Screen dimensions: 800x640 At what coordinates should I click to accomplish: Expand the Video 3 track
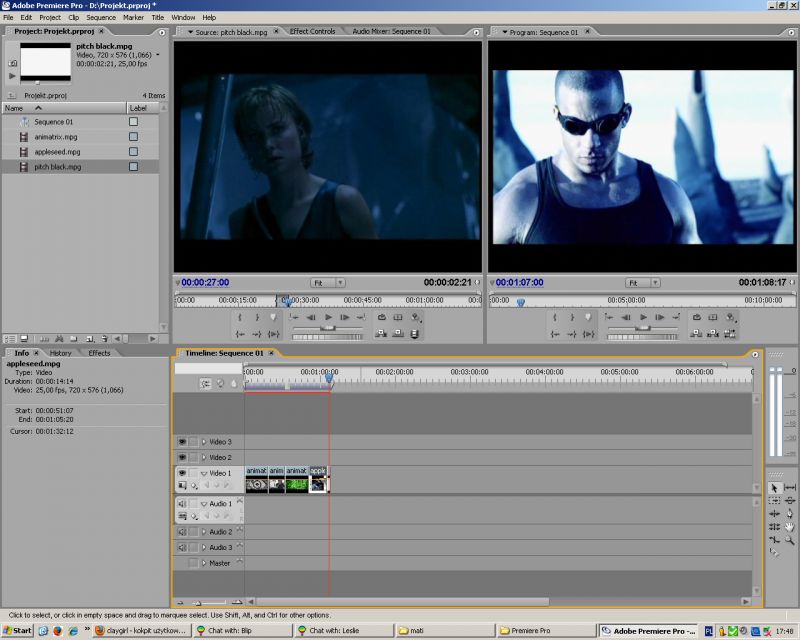coord(204,442)
